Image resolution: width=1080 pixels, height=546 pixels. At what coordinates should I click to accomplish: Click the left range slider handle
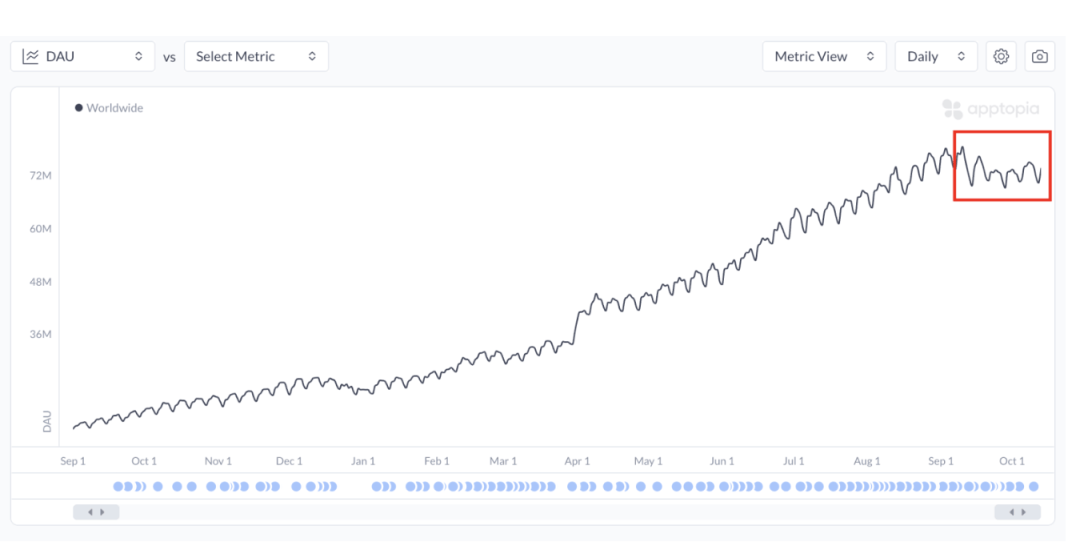pyautogui.click(x=96, y=512)
